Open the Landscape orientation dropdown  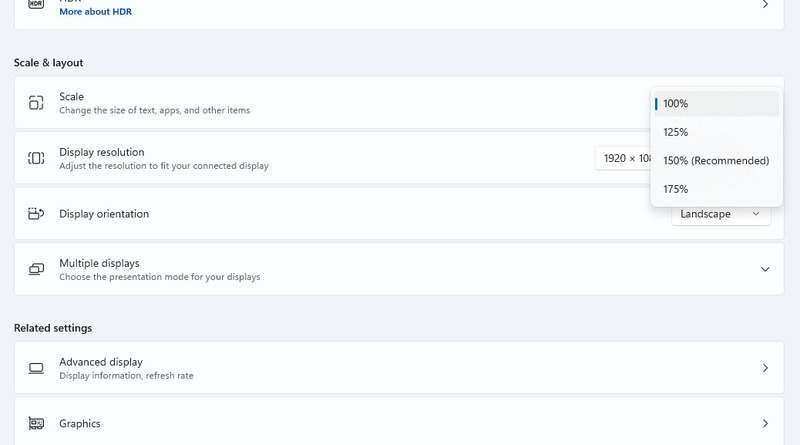tap(720, 214)
